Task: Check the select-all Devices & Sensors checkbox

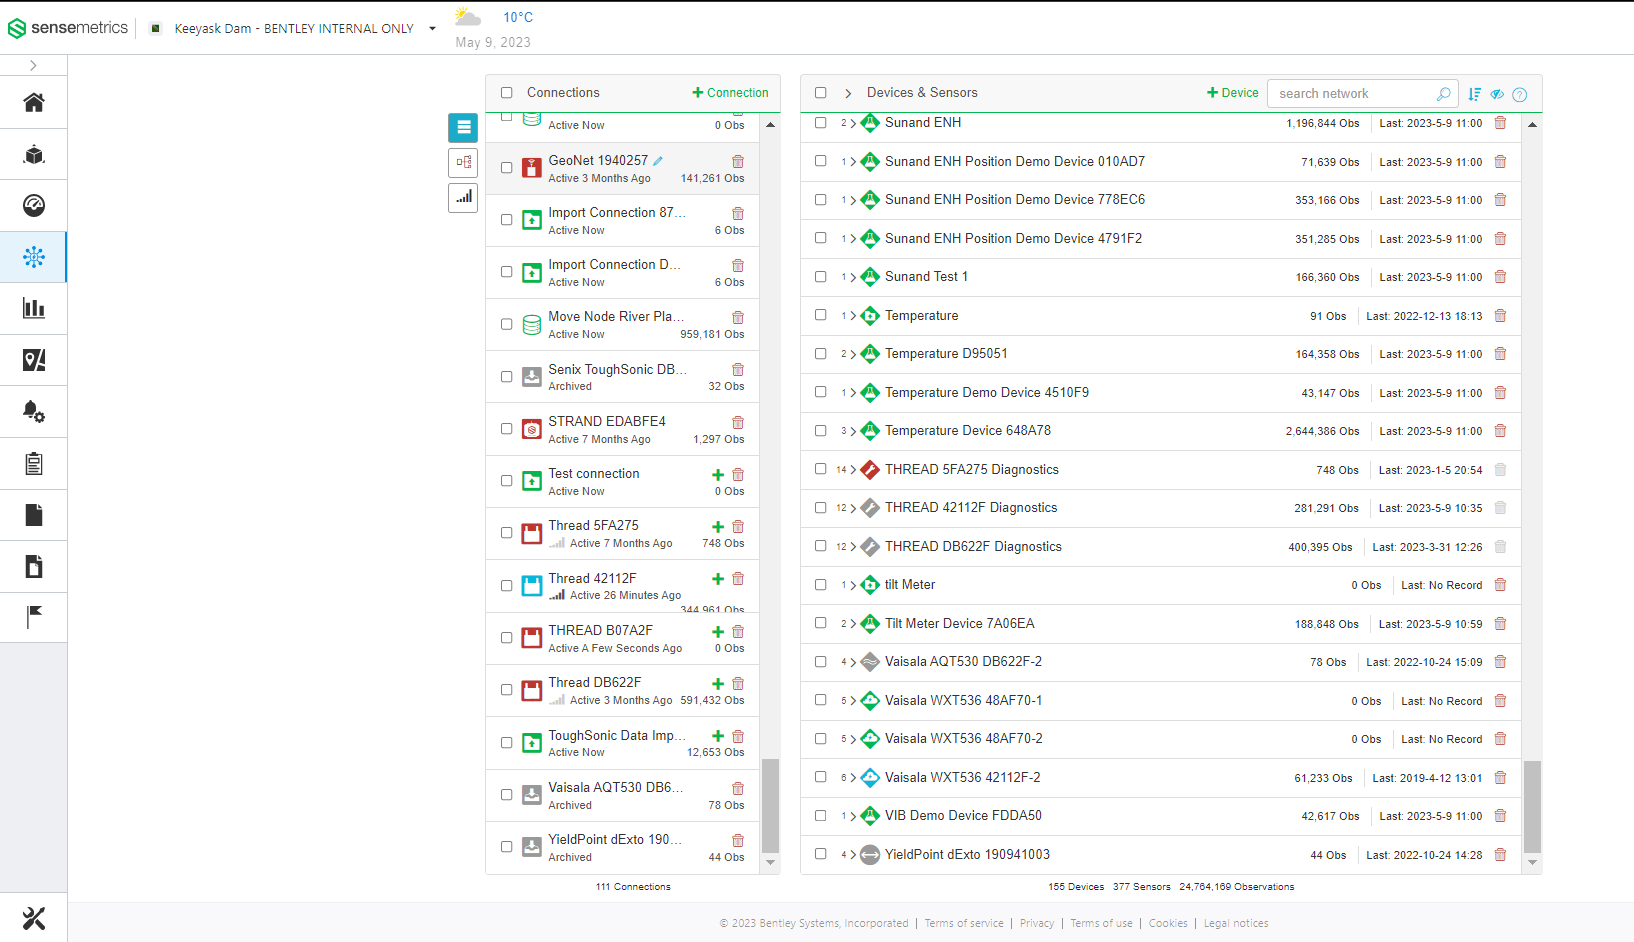Action: click(x=821, y=93)
